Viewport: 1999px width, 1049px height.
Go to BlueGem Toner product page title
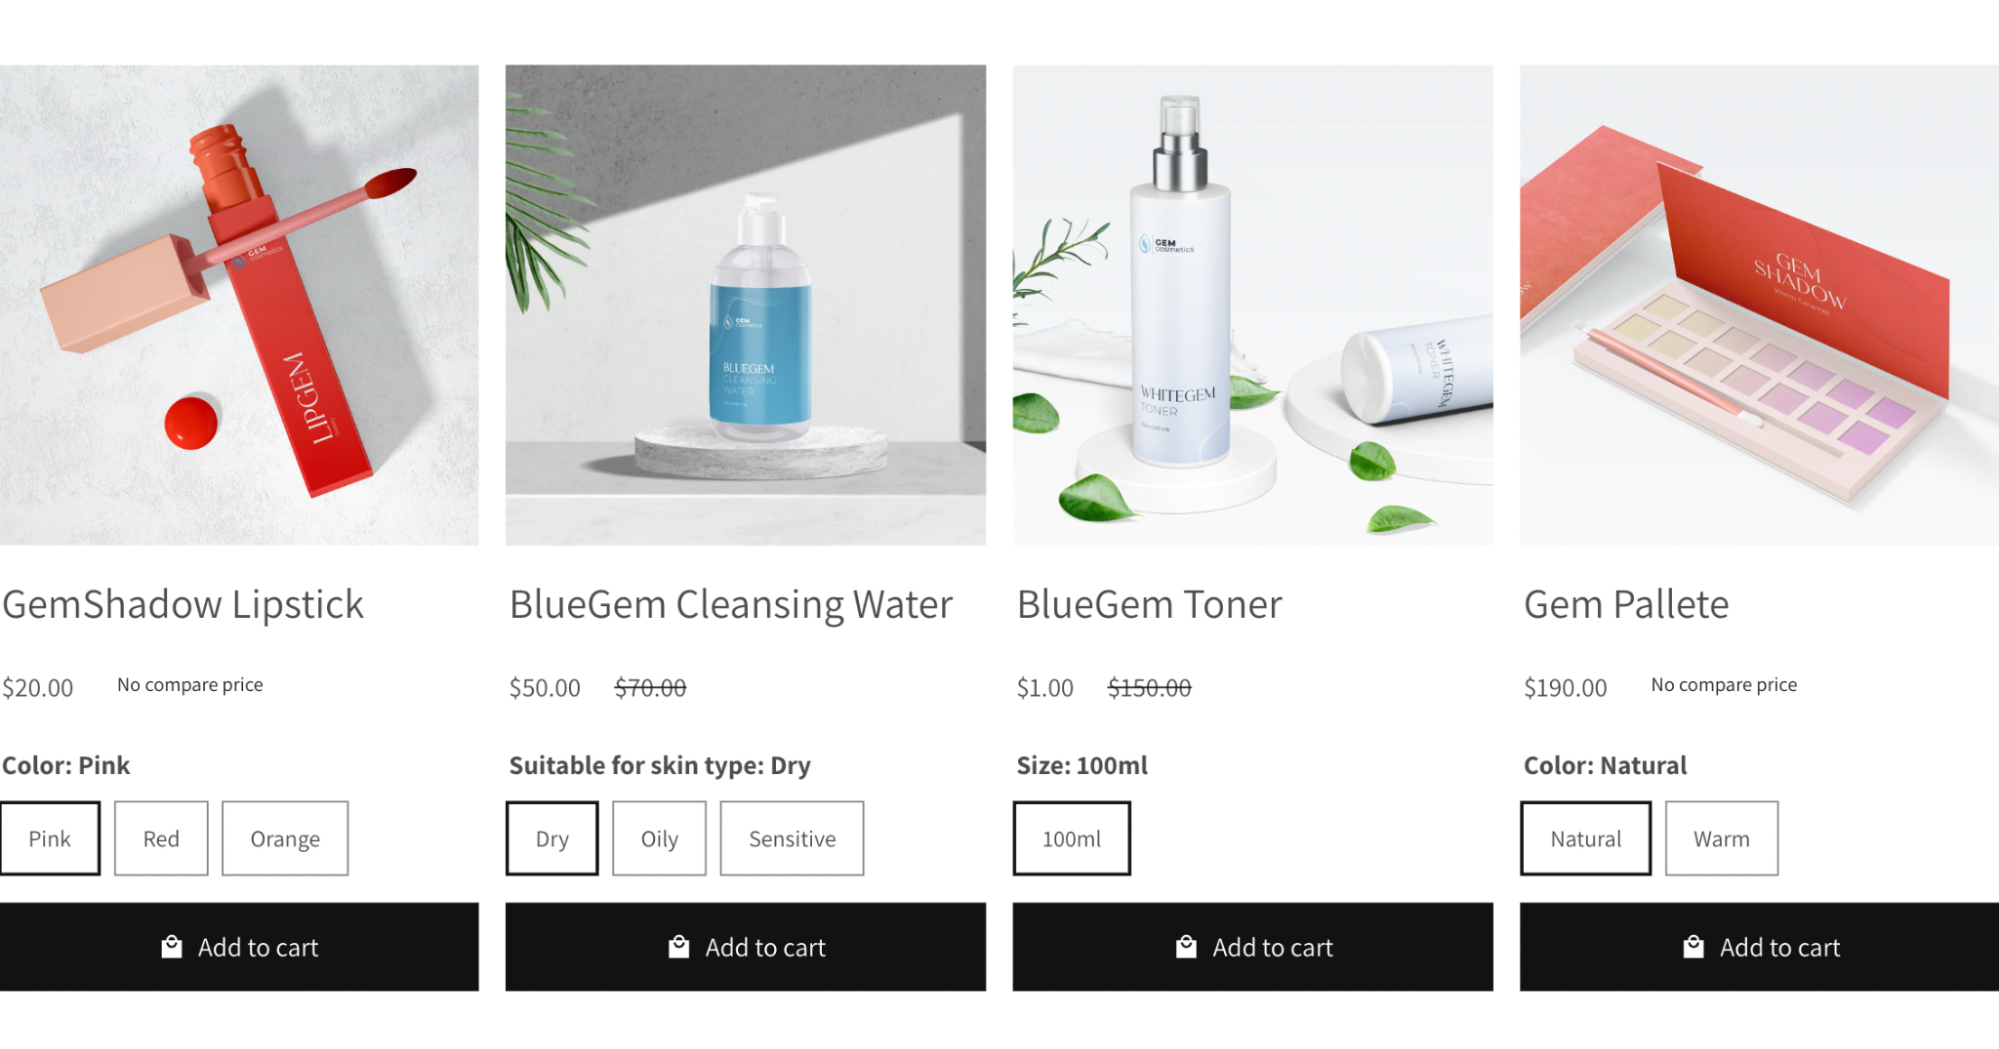(x=1149, y=605)
